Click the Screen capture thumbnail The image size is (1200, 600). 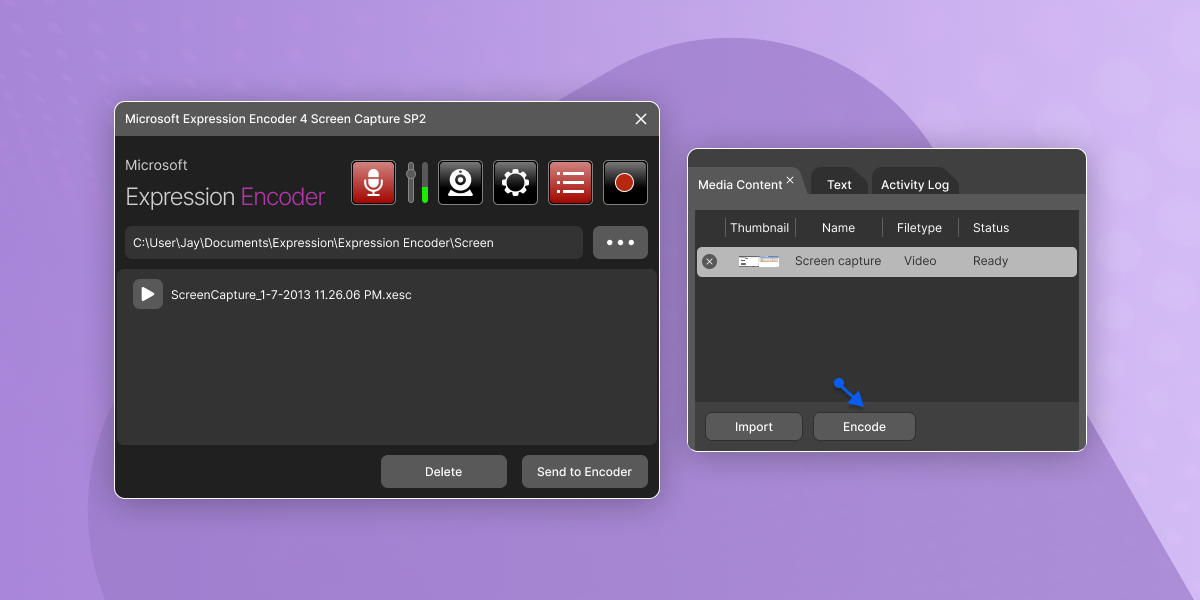pyautogui.click(x=759, y=261)
